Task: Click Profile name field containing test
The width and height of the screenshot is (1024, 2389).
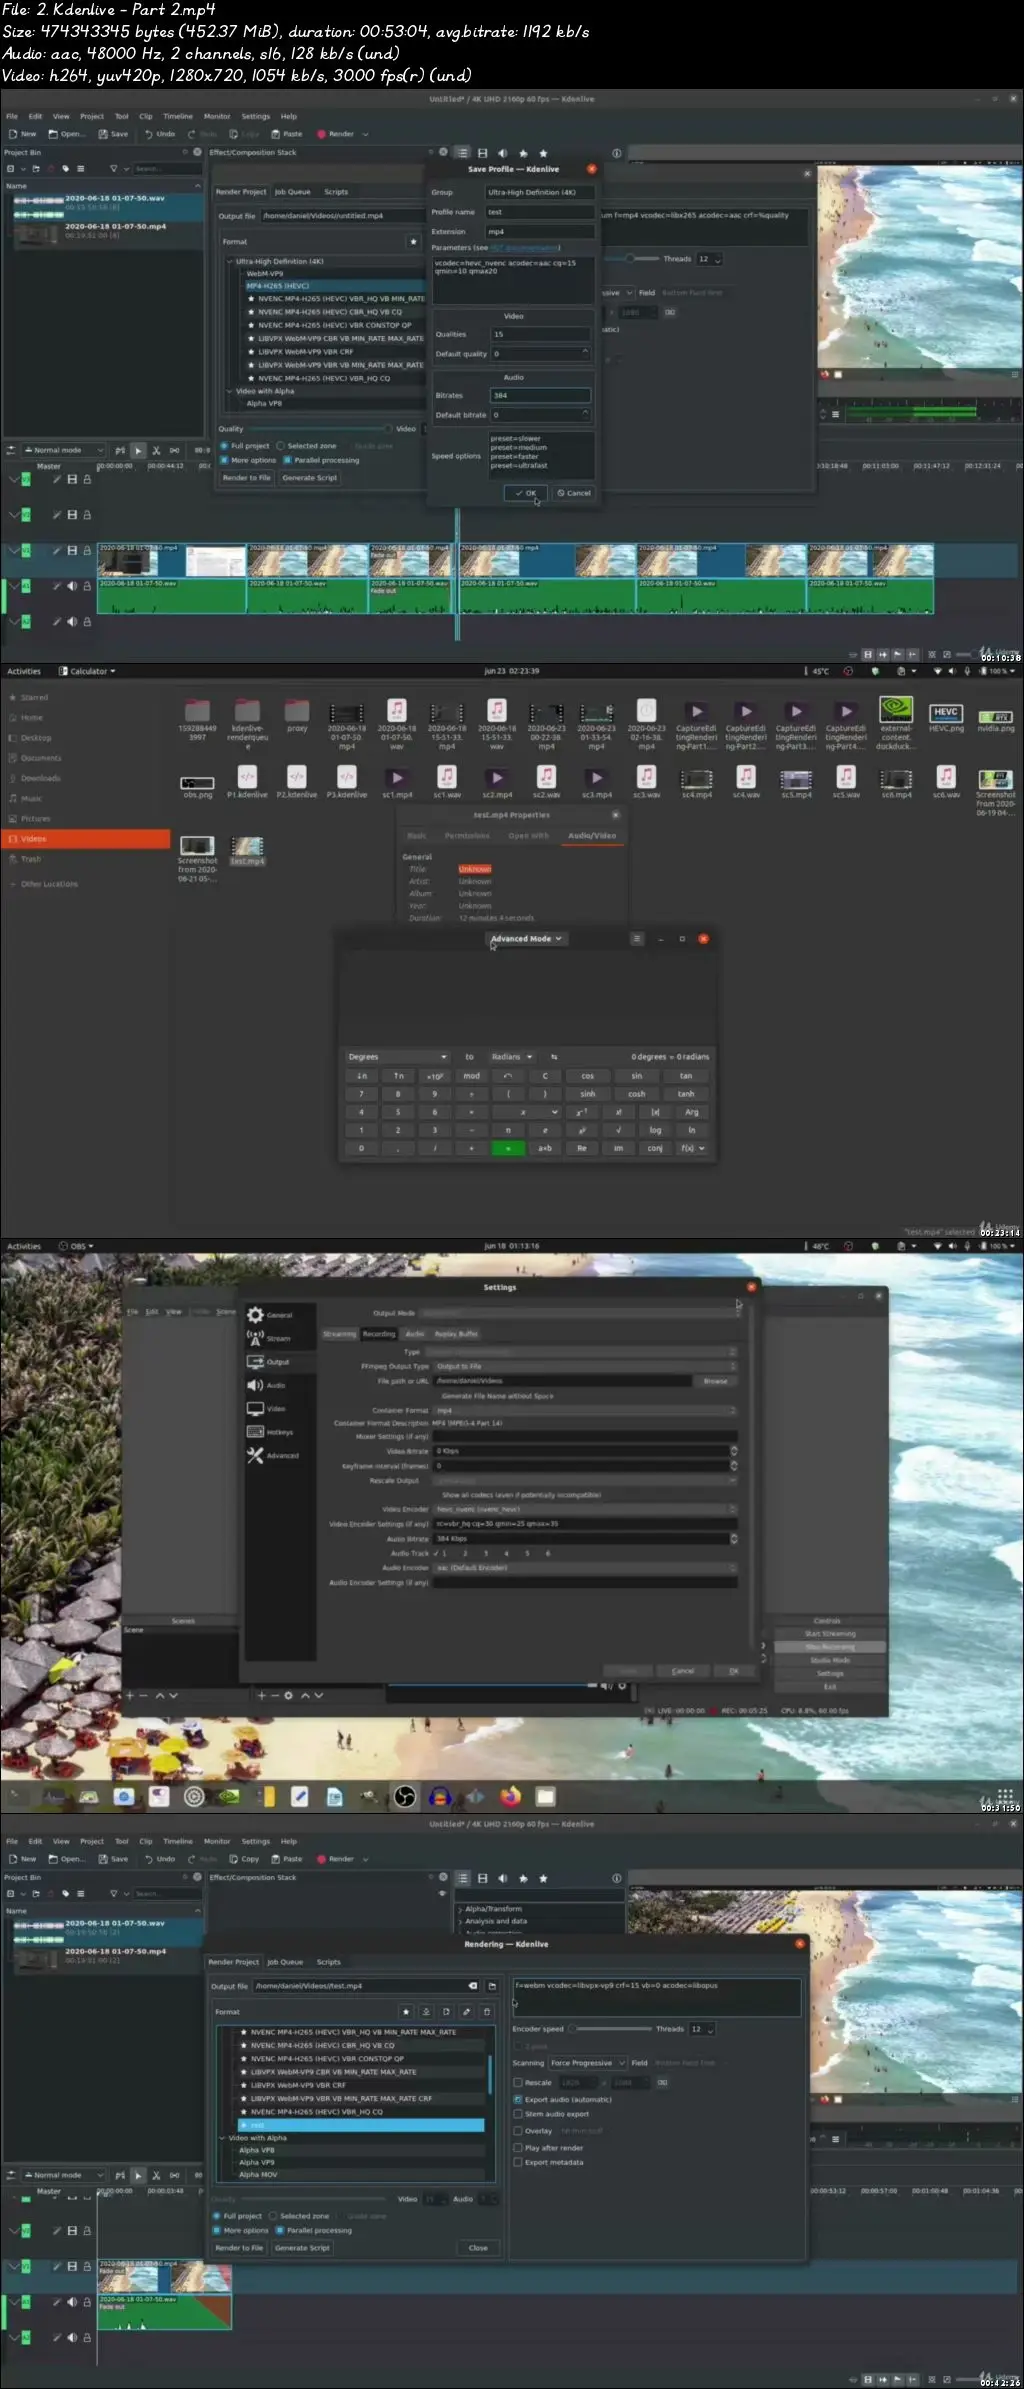Action: click(x=540, y=212)
